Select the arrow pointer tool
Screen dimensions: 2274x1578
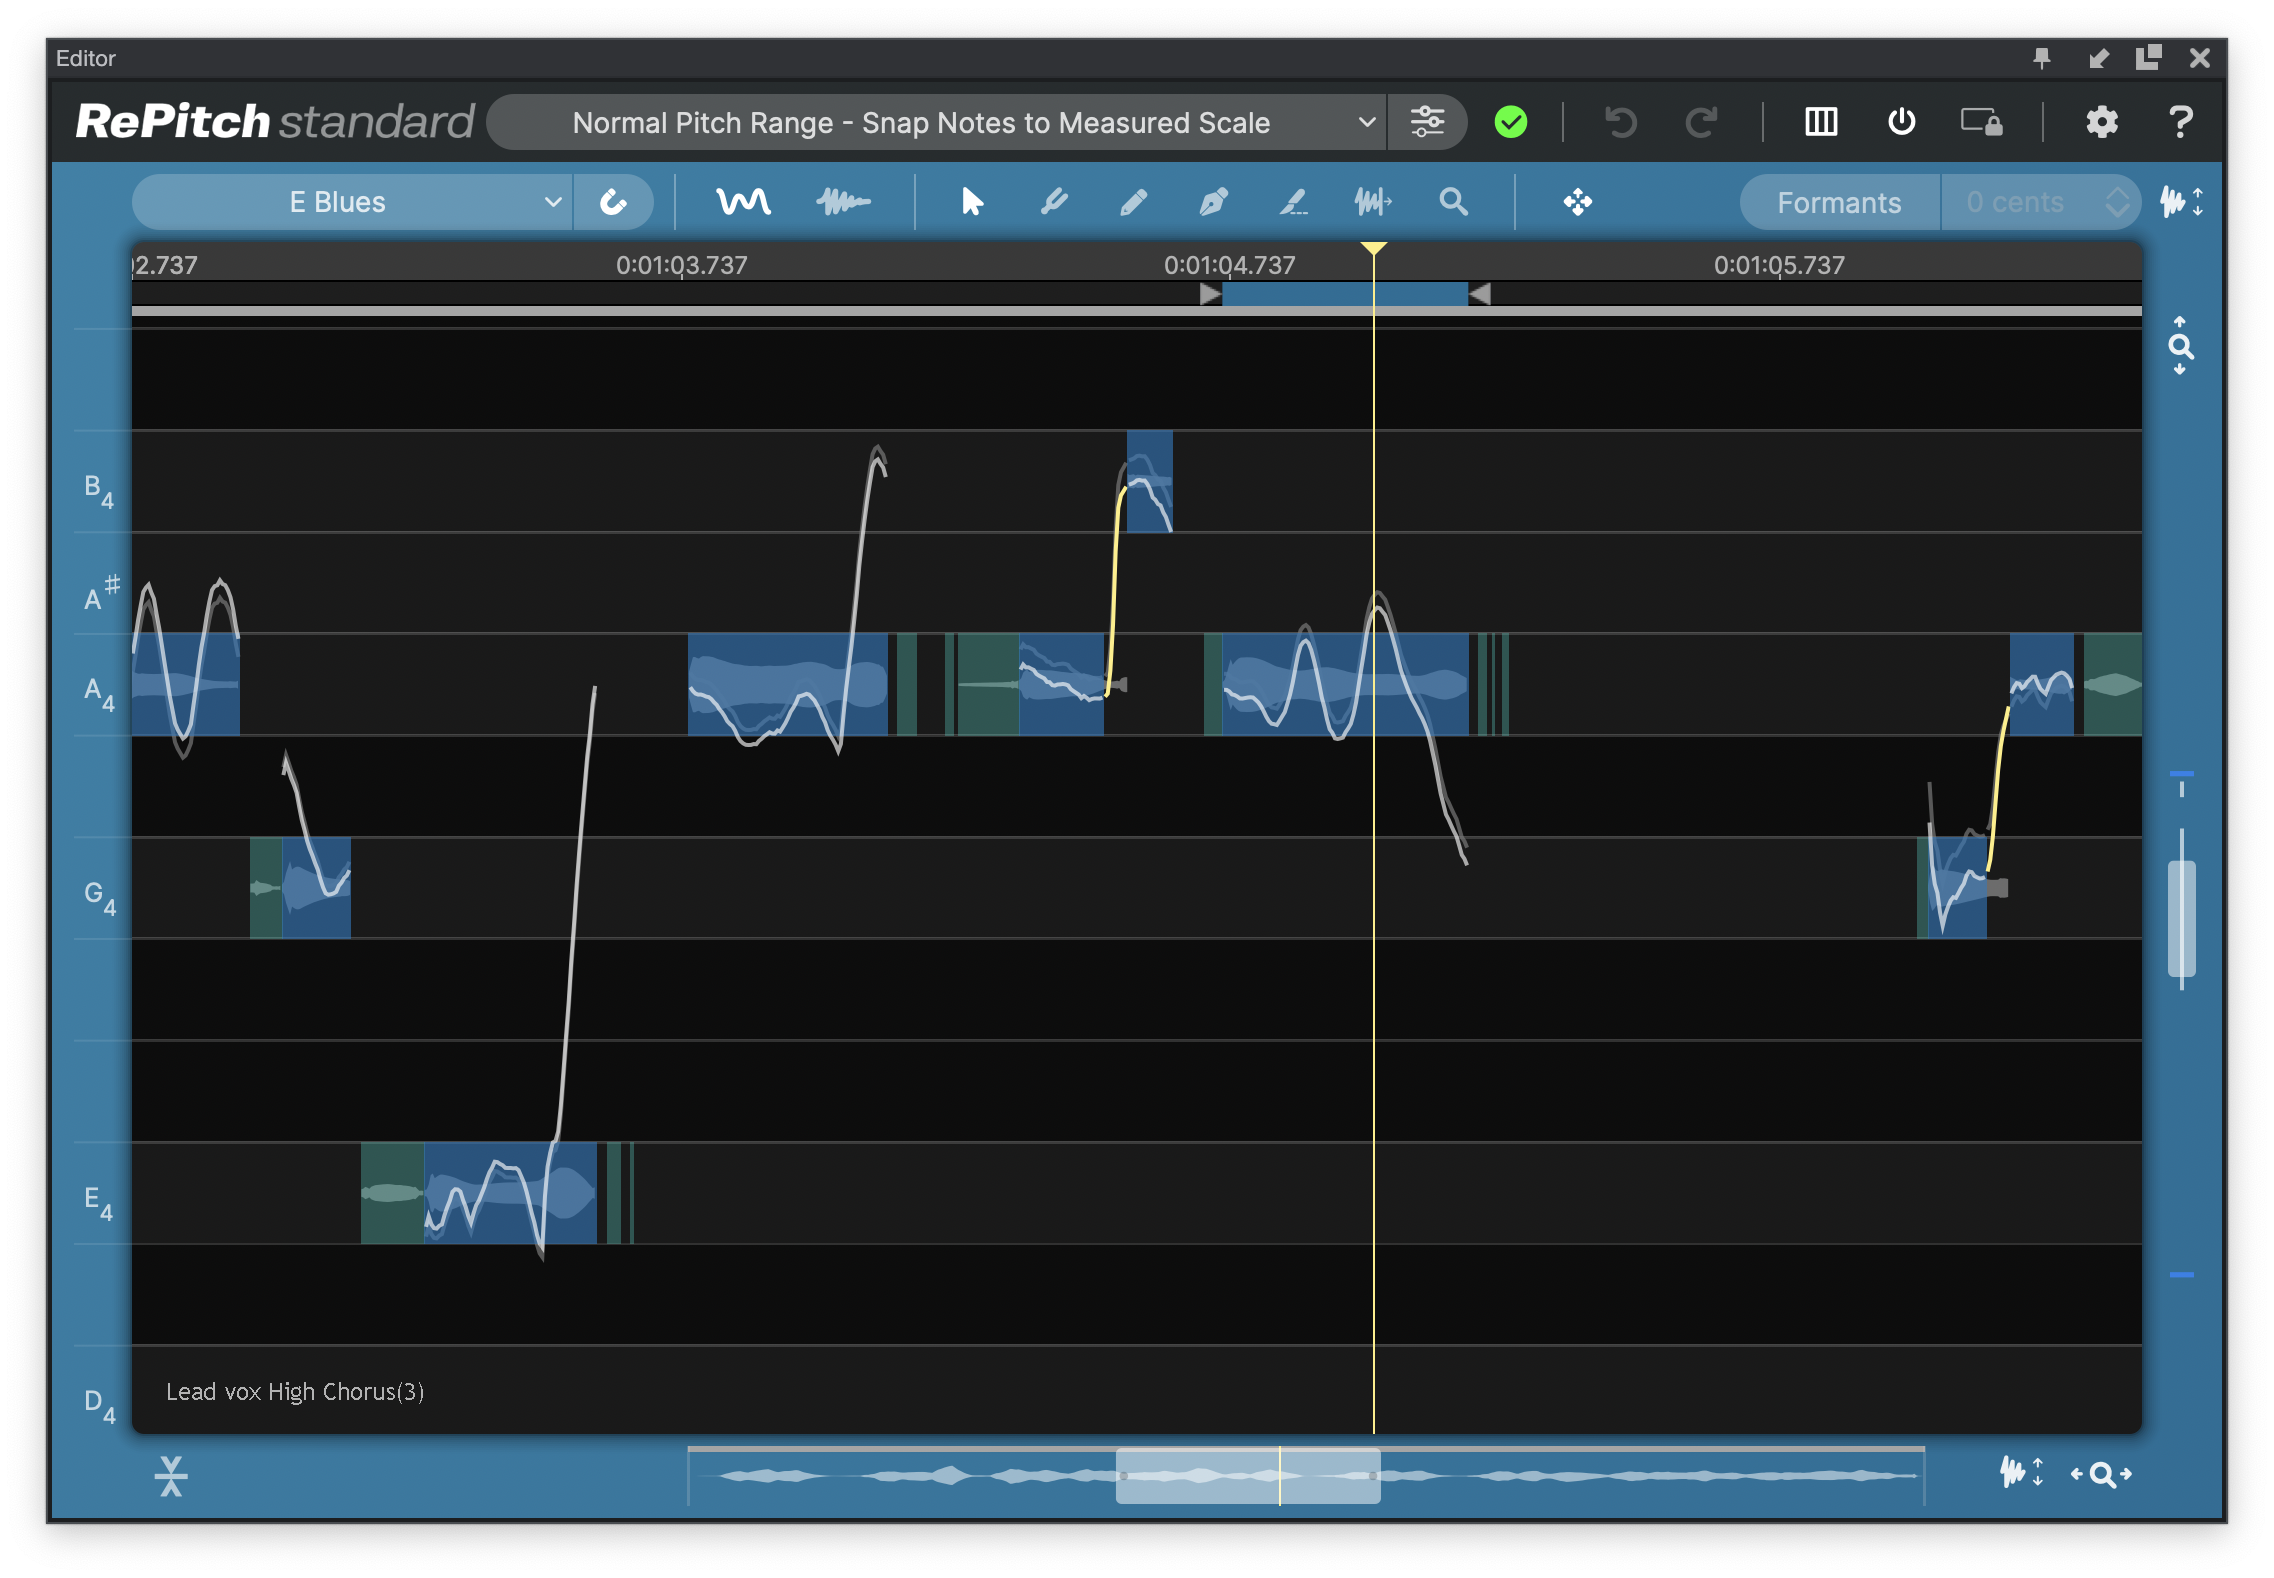[971, 202]
